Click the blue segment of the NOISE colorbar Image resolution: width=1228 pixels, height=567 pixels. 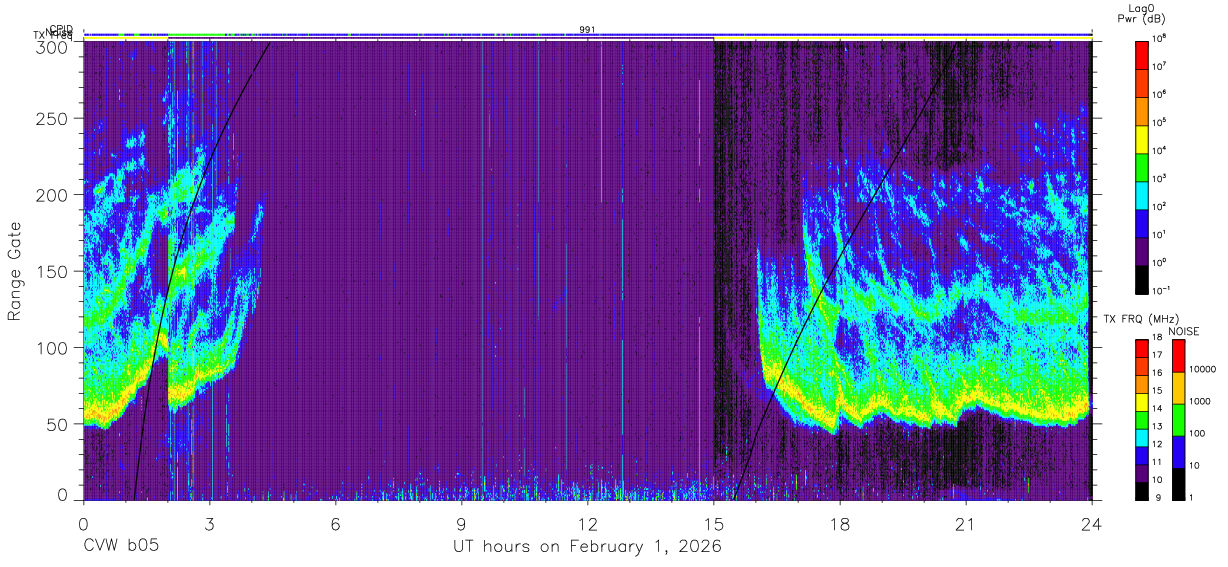coord(1178,450)
